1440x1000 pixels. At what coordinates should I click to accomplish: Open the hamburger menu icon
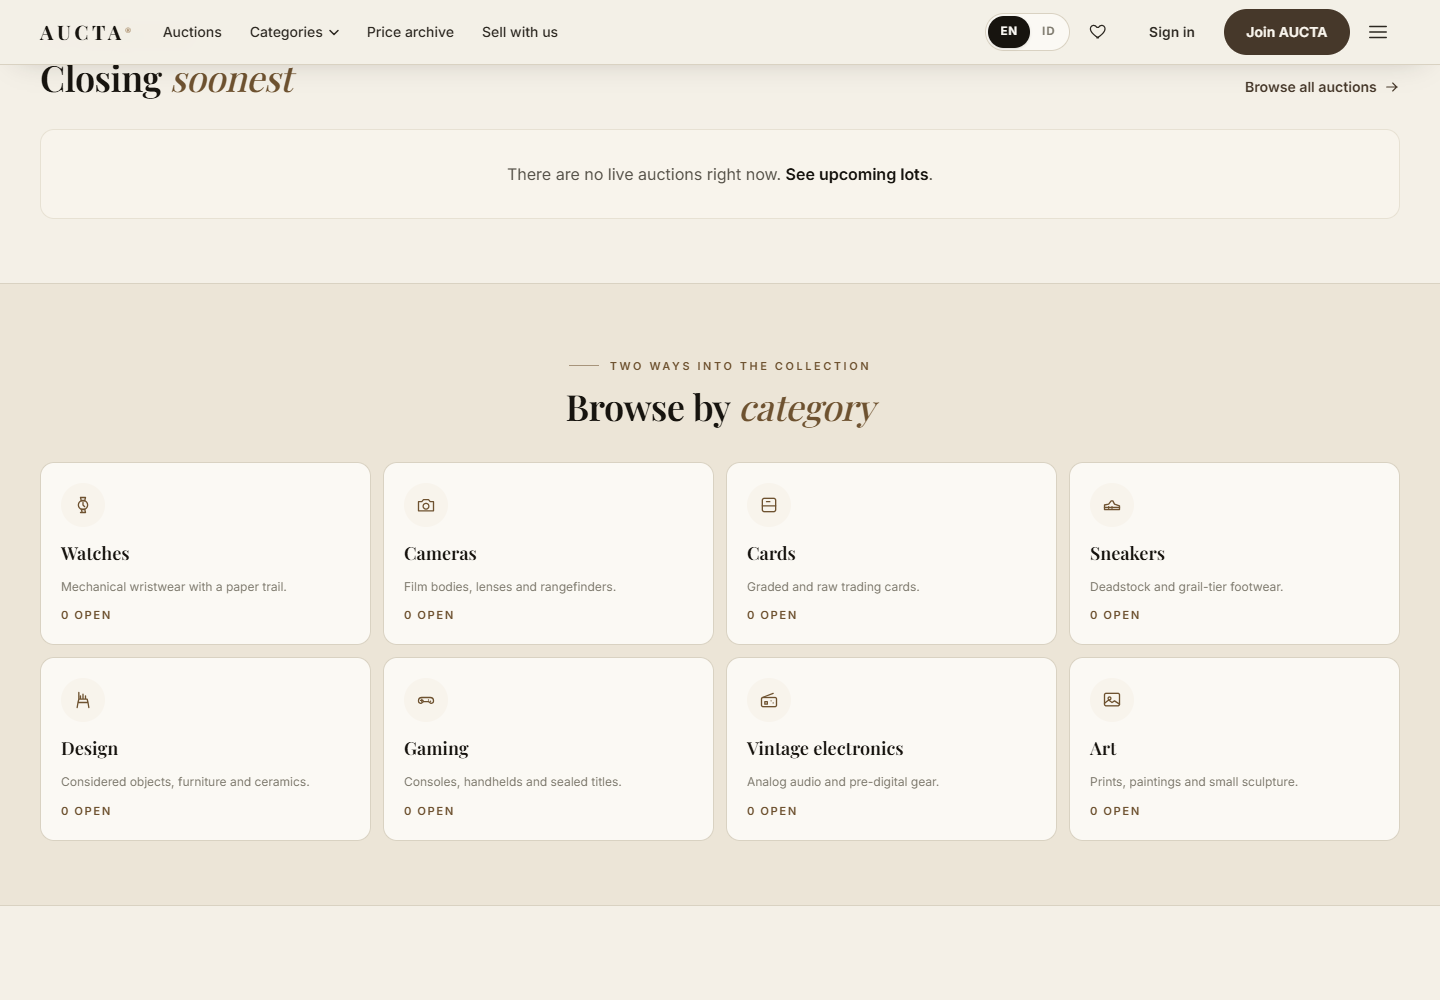pos(1378,32)
